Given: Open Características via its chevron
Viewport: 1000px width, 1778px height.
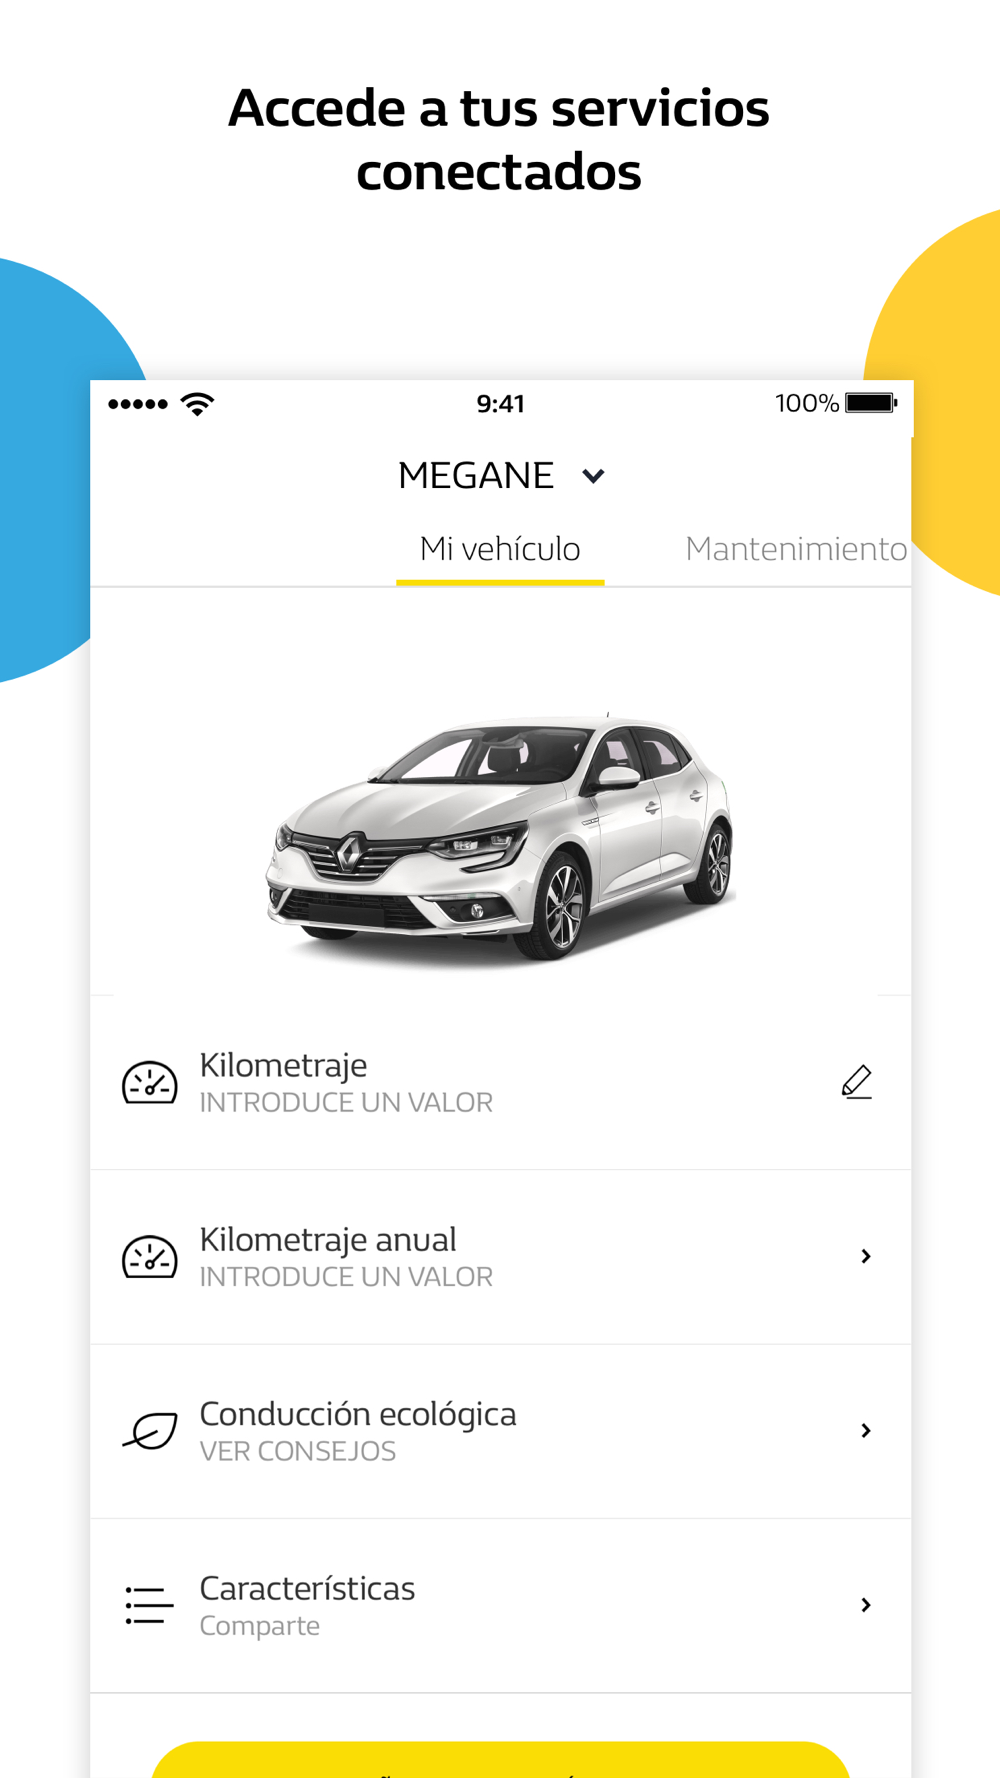Looking at the screenshot, I should [866, 1605].
